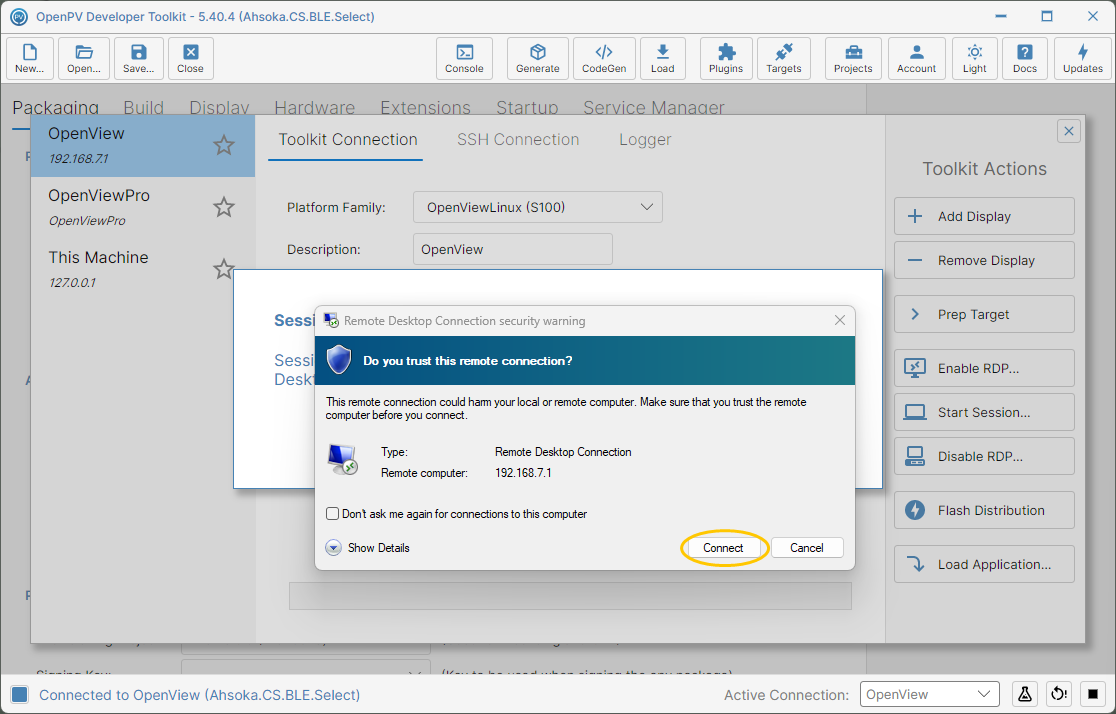
Task: Star the OpenView connection
Action: pos(223,145)
